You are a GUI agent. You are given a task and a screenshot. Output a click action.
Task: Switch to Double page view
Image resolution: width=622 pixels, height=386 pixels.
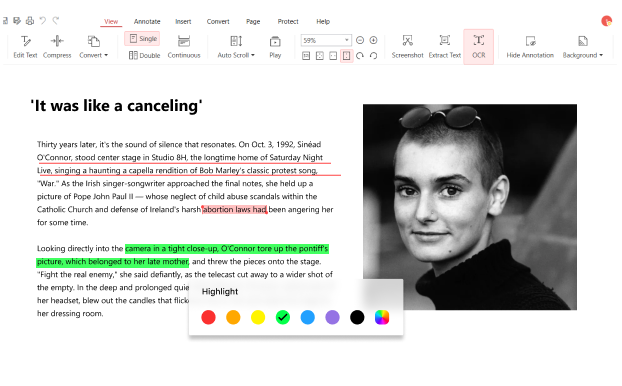click(144, 55)
